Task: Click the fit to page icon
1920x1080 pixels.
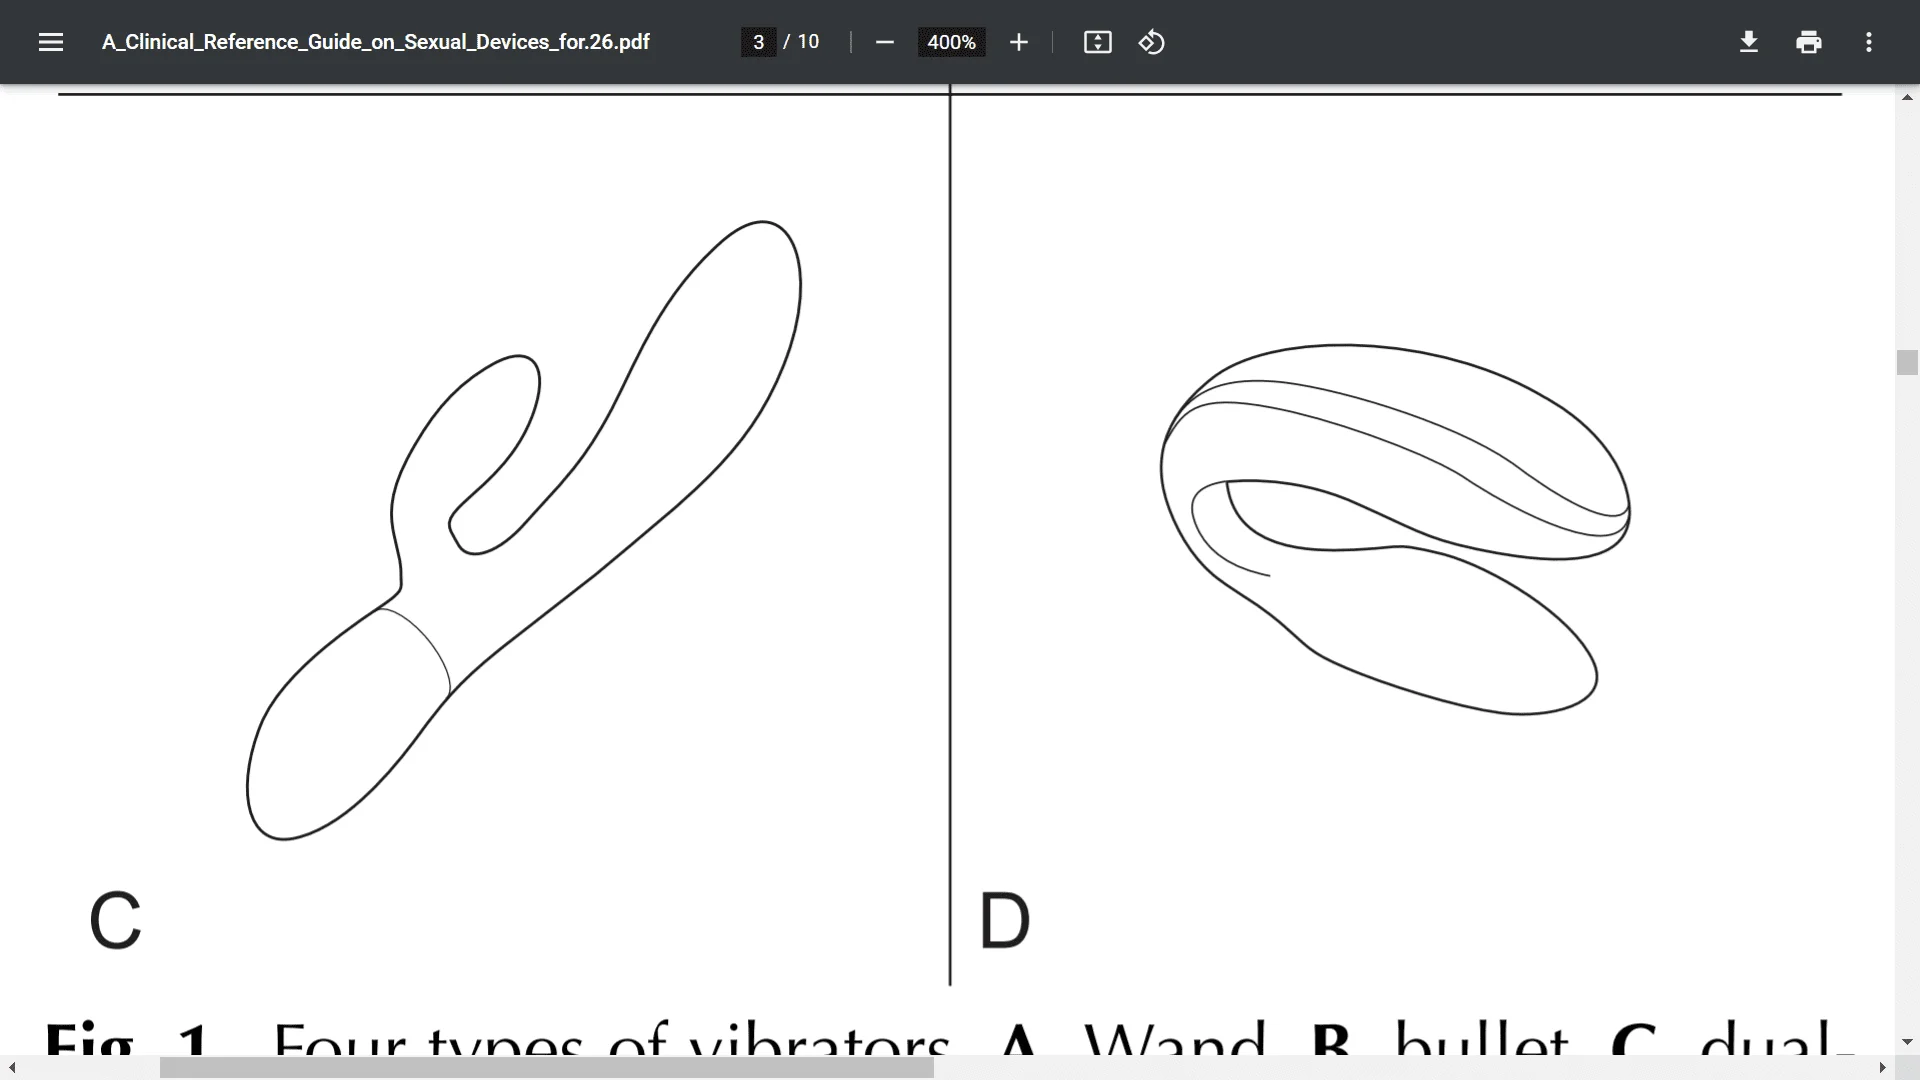Action: 1098,42
